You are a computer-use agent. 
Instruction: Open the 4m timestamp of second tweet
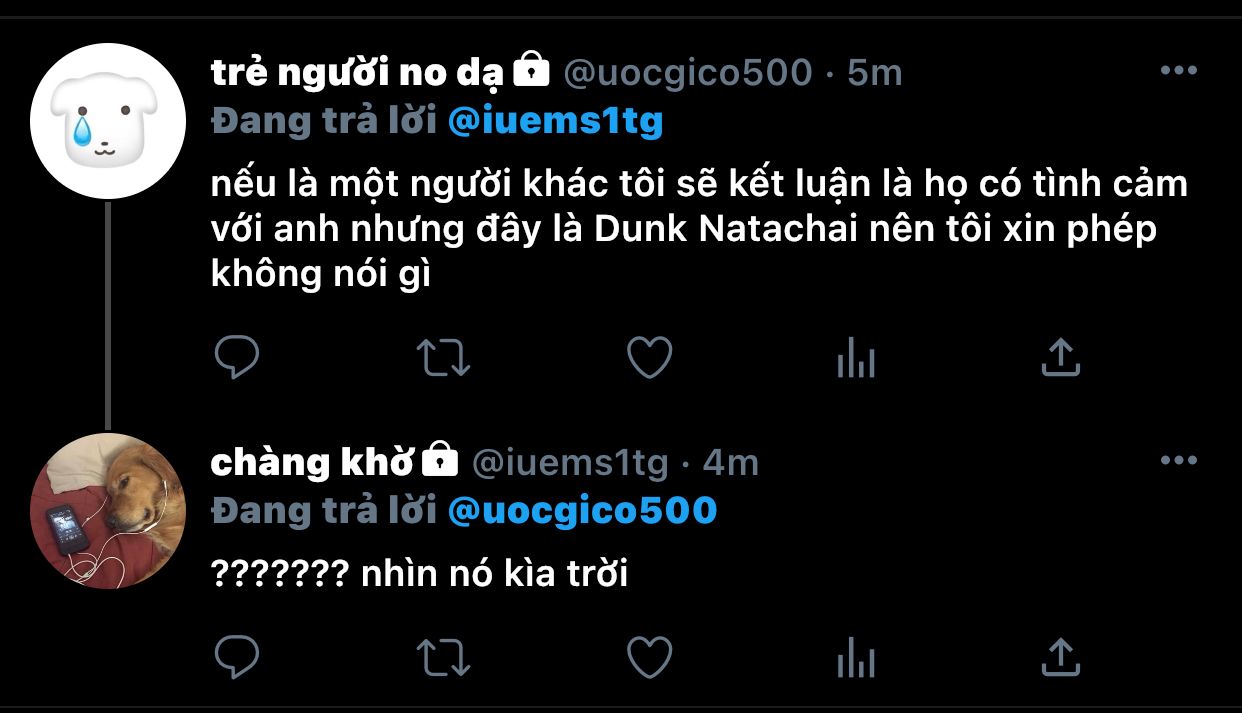coord(731,462)
